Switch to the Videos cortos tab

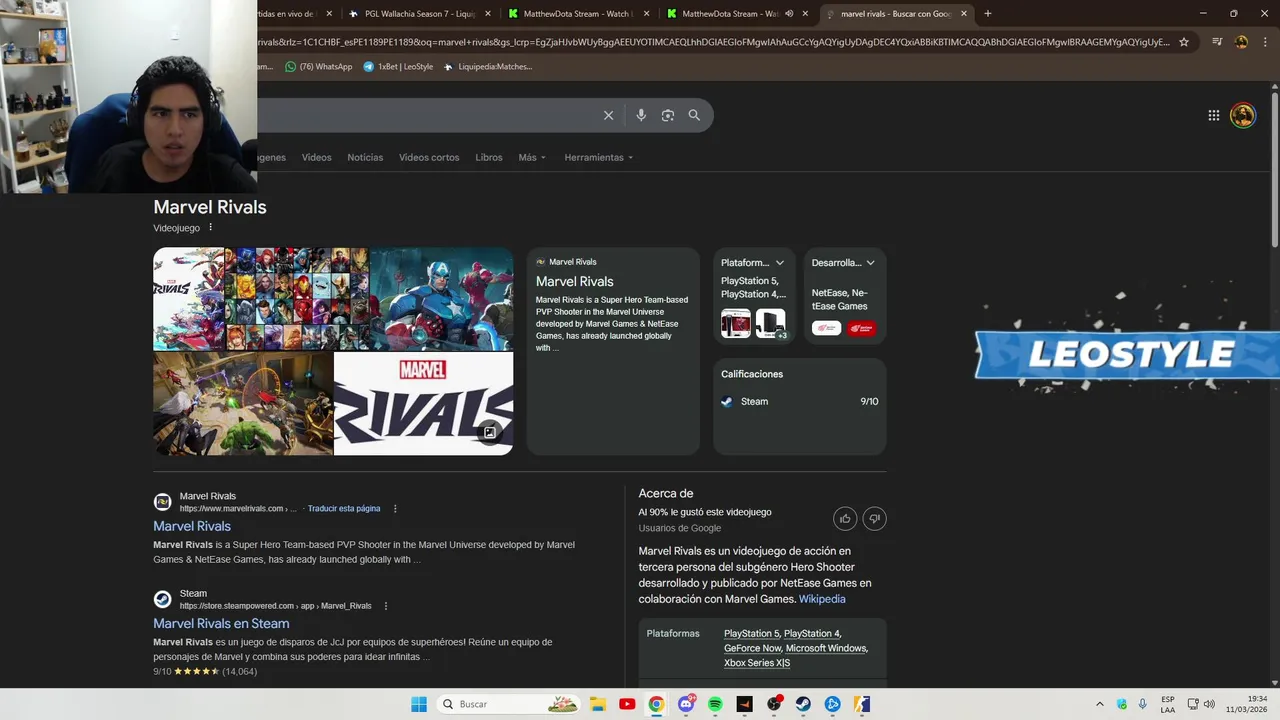click(x=429, y=157)
